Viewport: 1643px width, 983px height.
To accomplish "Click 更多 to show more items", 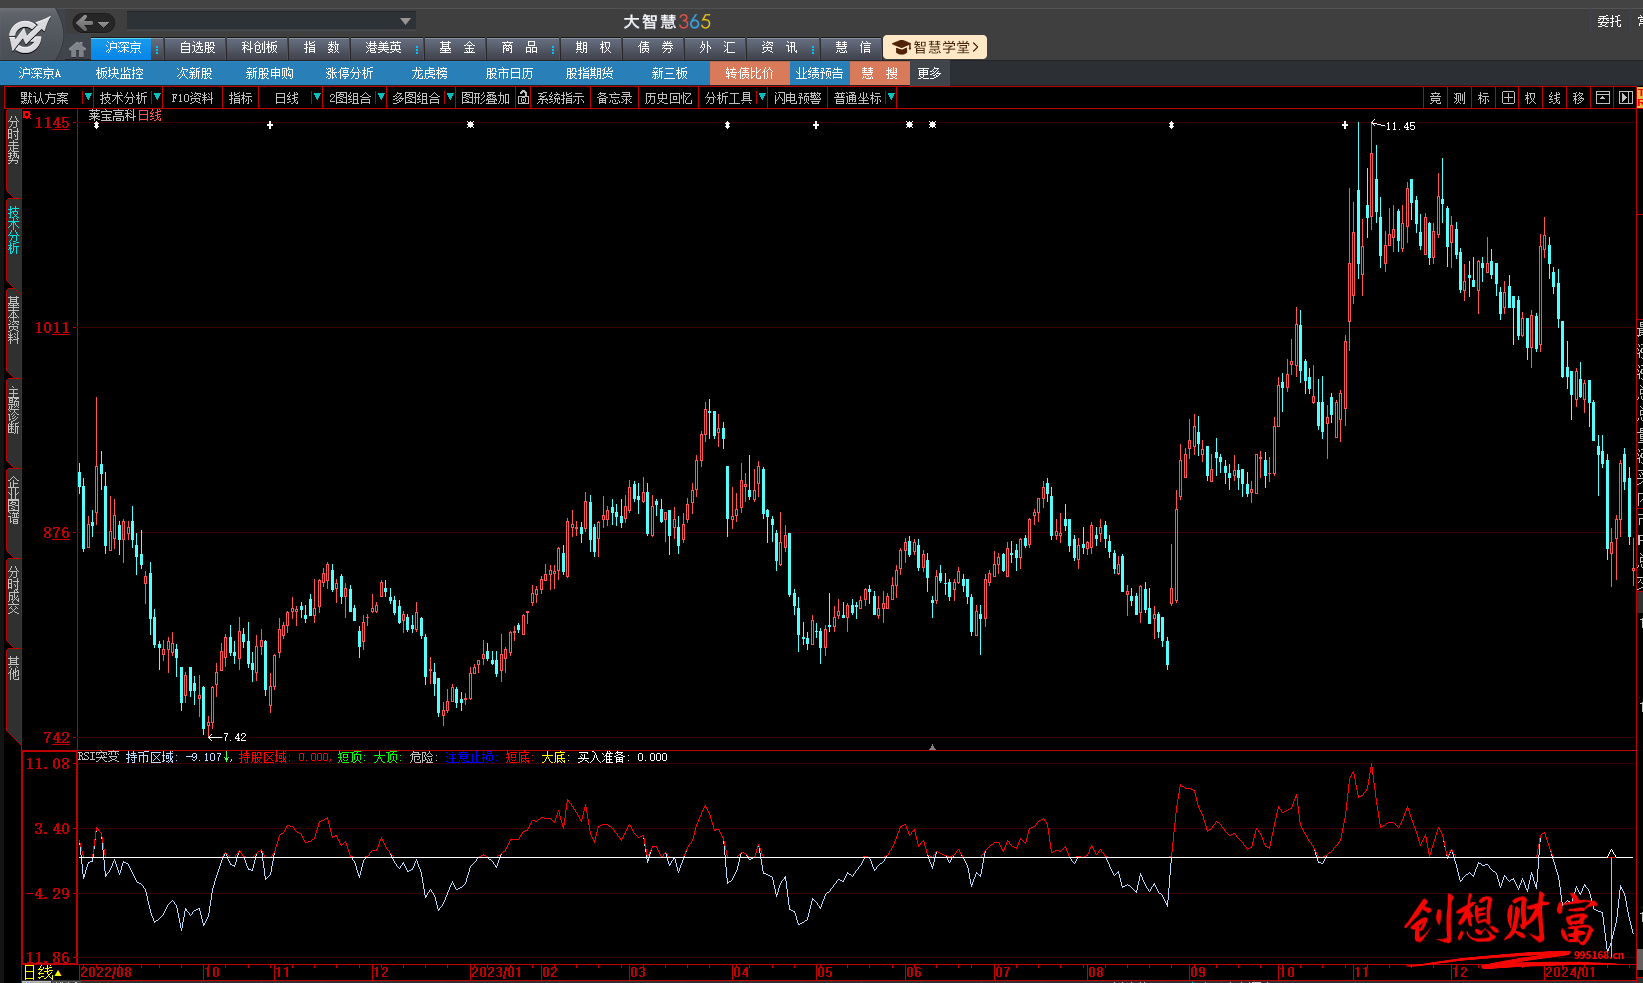I will pos(929,73).
